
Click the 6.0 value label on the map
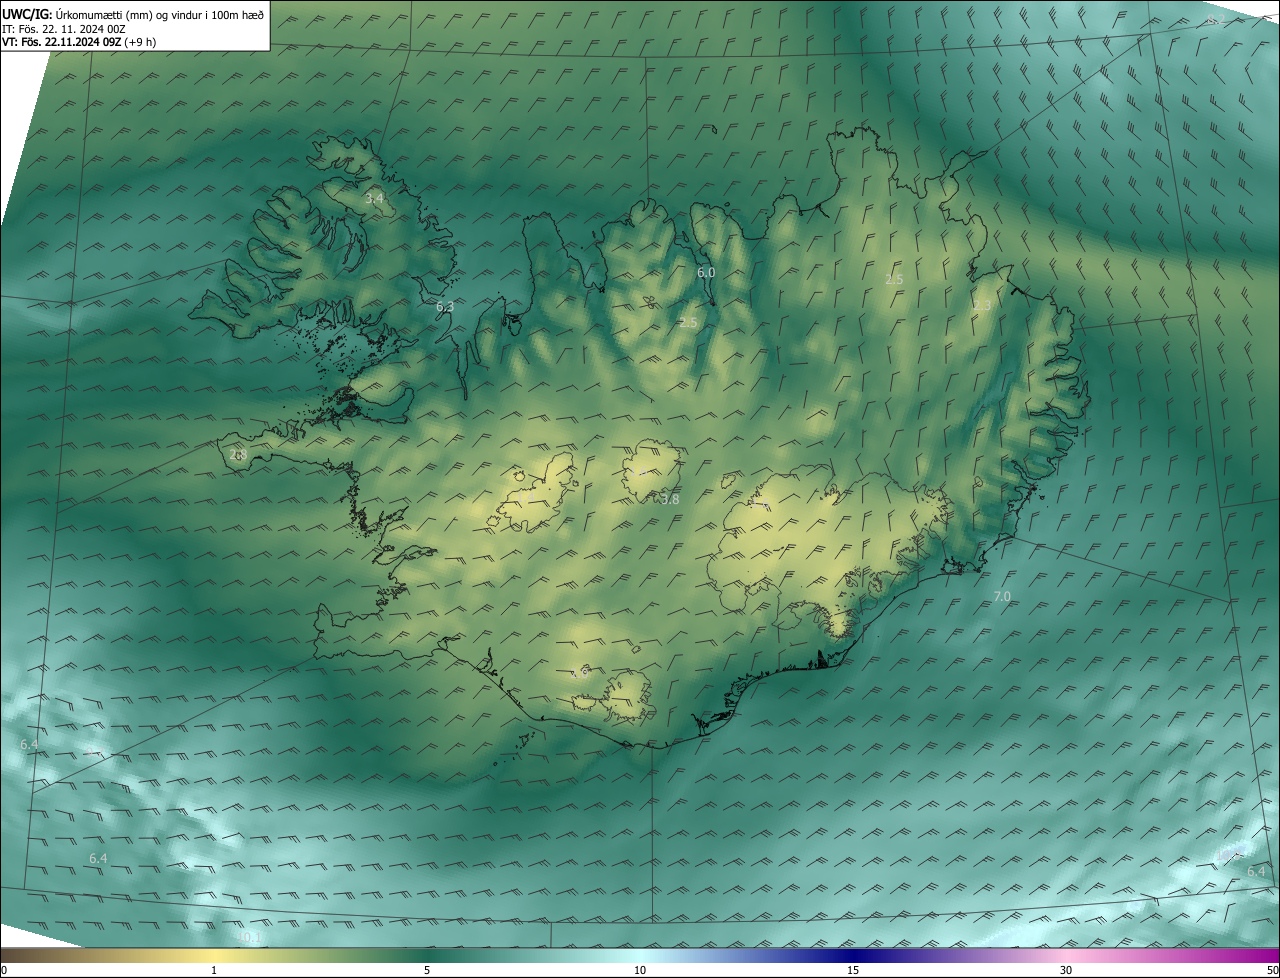point(706,272)
